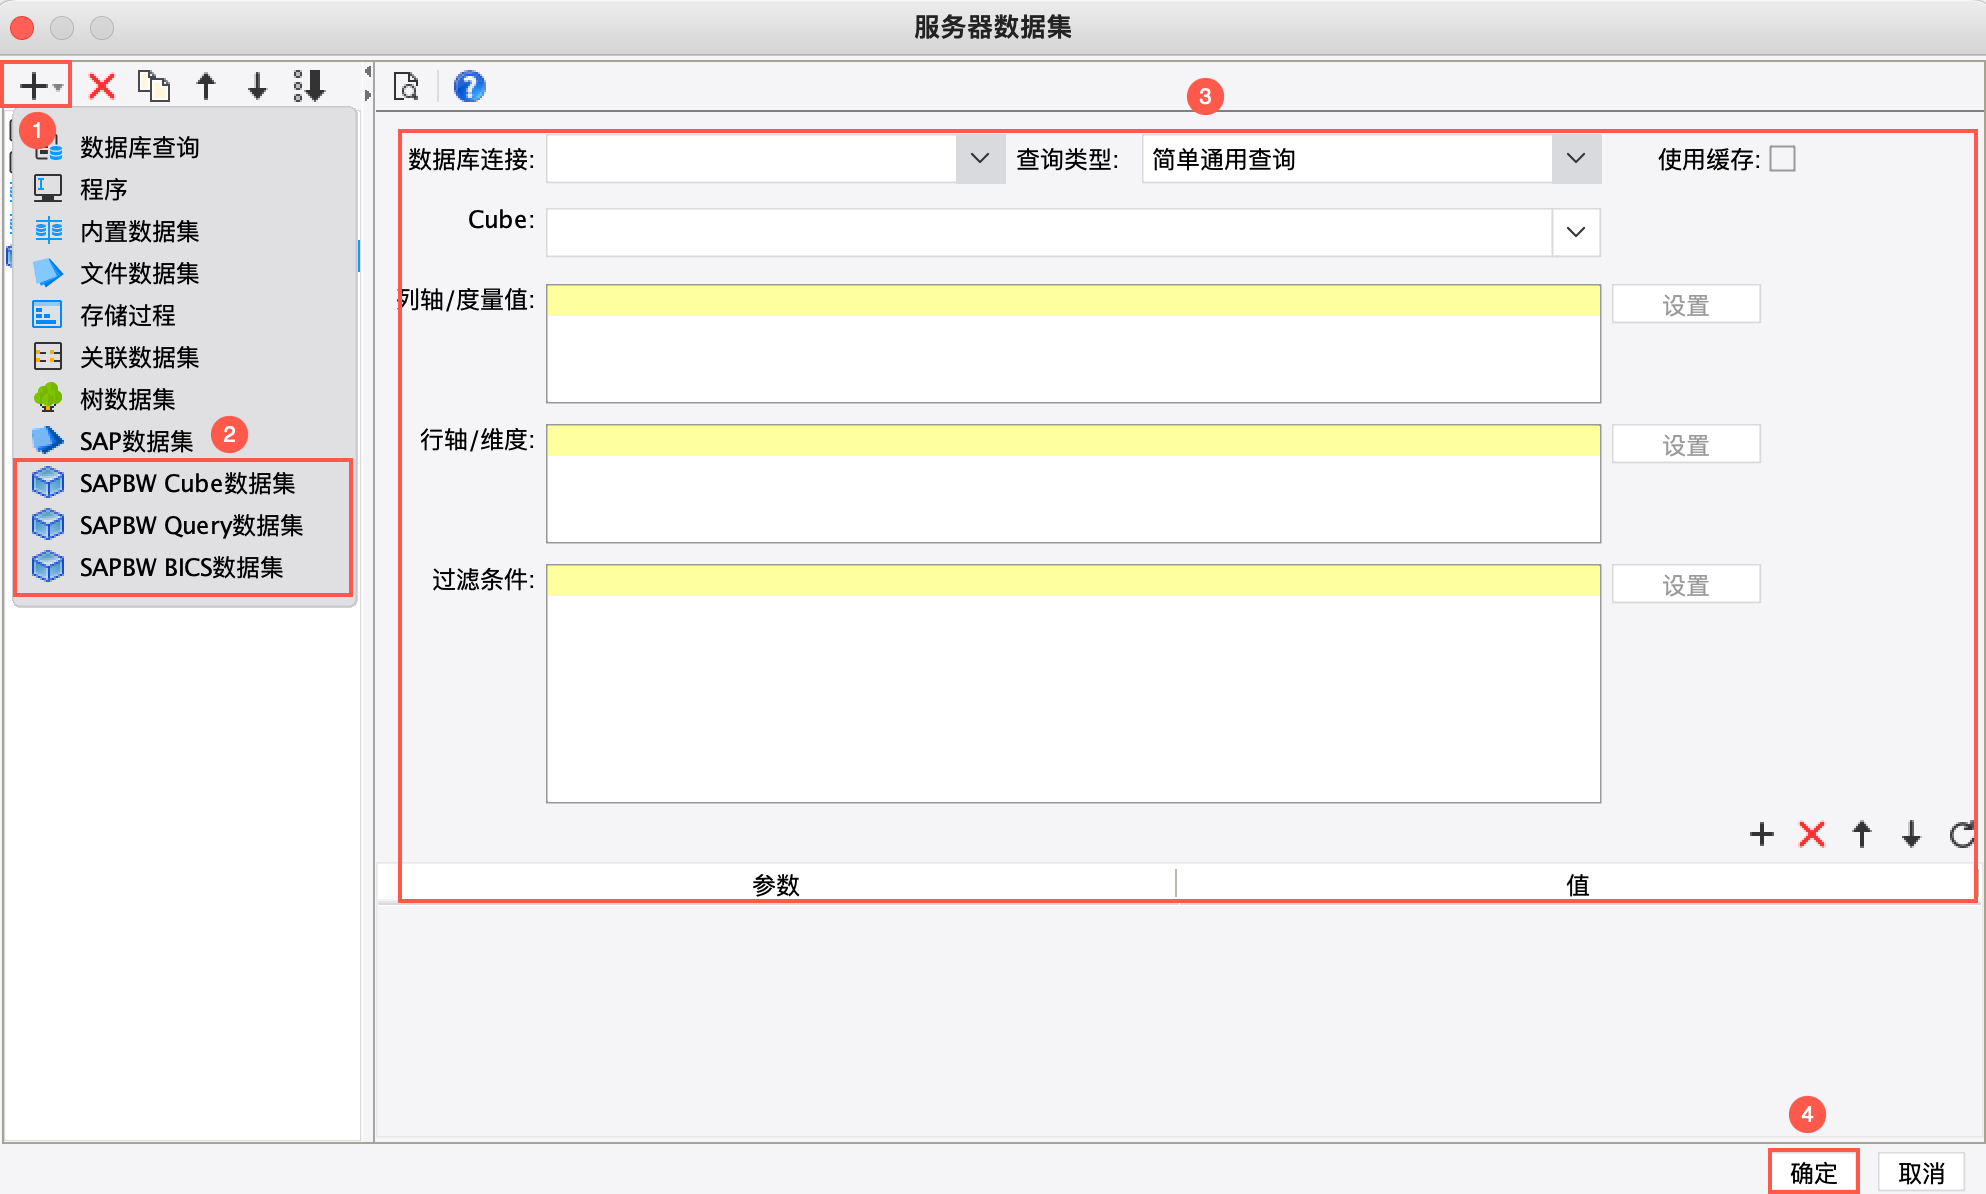Click the 取消 button
Screen dimensions: 1986x1194
(x=1921, y=1172)
